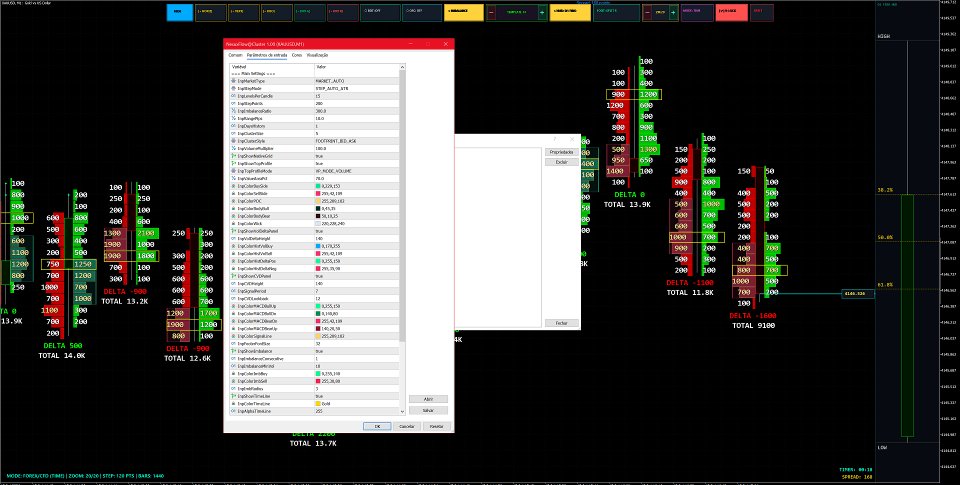The width and height of the screenshot is (960, 485).
Task: Click the boolean icon beside InpShowCVDPanel
Action: tap(234, 276)
